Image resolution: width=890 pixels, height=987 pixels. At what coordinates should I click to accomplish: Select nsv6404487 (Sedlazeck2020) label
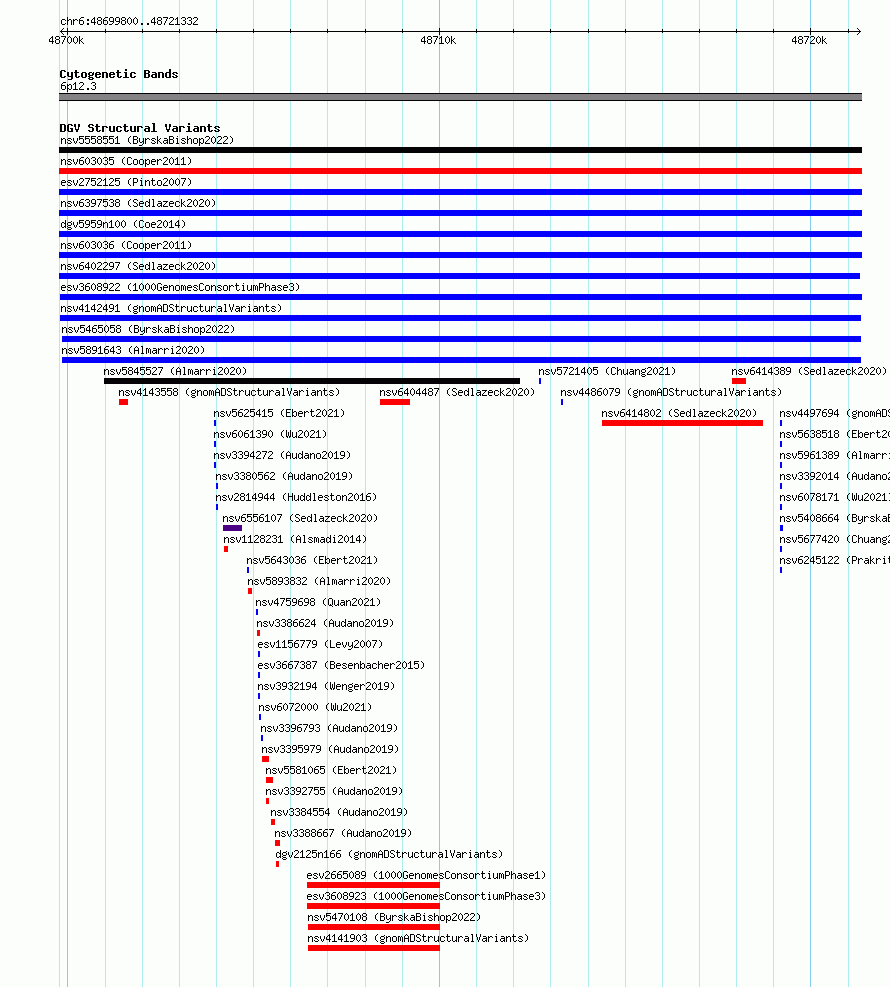[457, 392]
